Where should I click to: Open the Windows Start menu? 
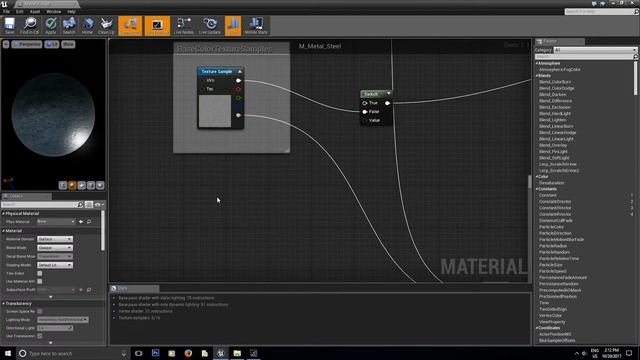8,353
